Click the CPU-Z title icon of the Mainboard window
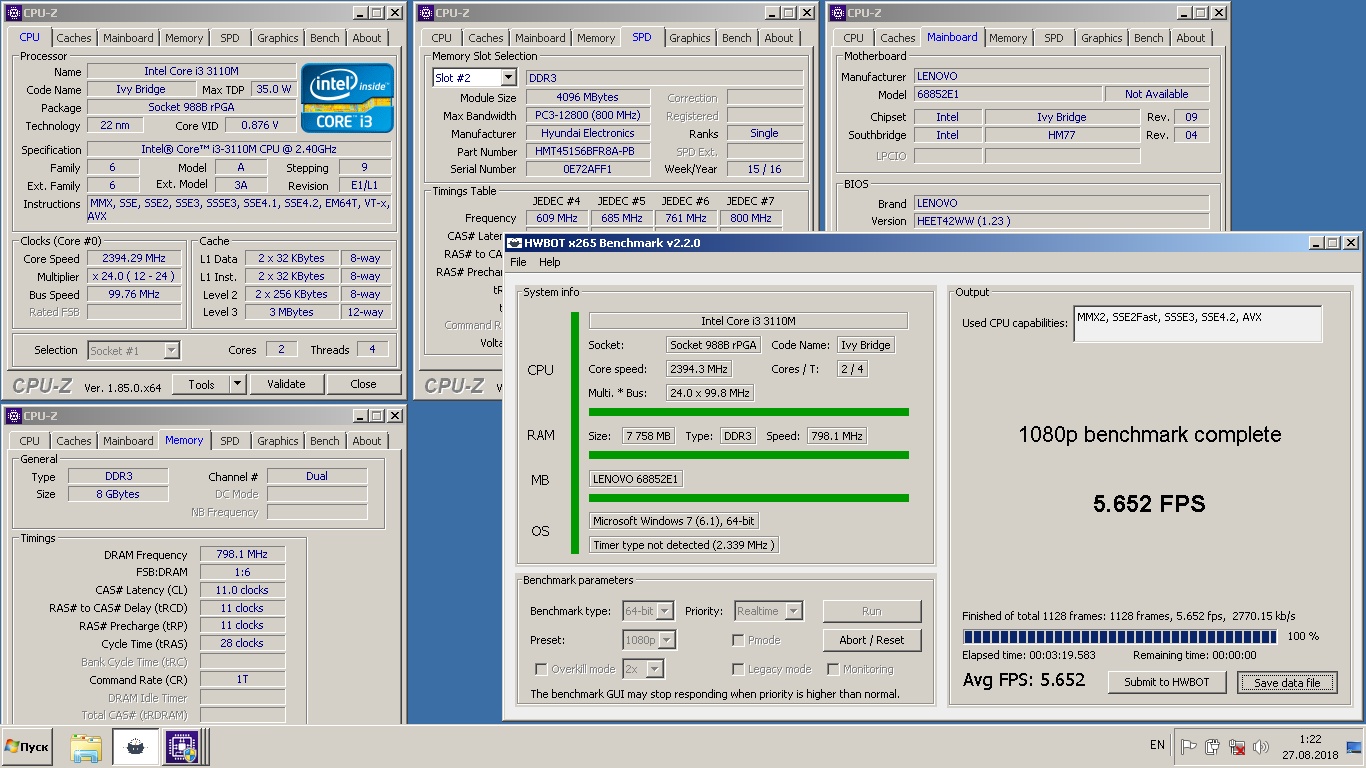The image size is (1366, 768). click(x=837, y=13)
